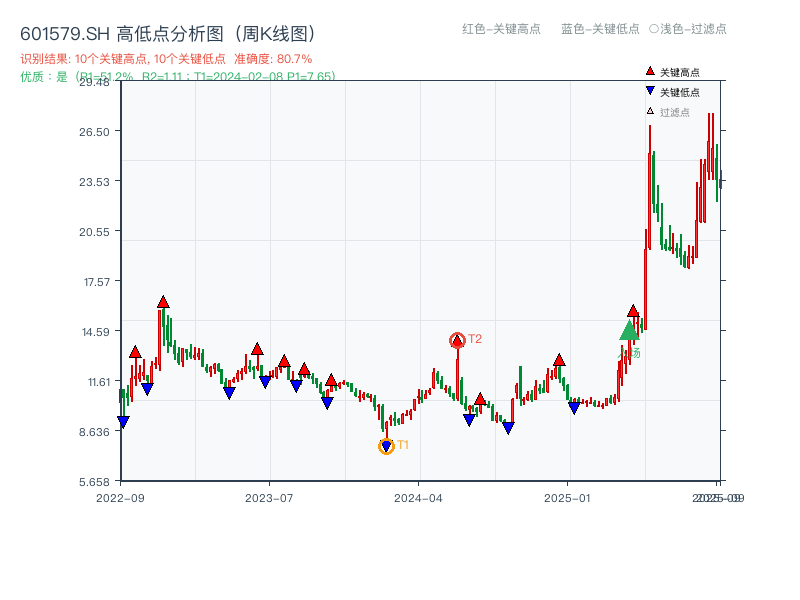Click the 26.50 y-axis label
The height and width of the screenshot is (600, 800).
pyautogui.click(x=94, y=132)
